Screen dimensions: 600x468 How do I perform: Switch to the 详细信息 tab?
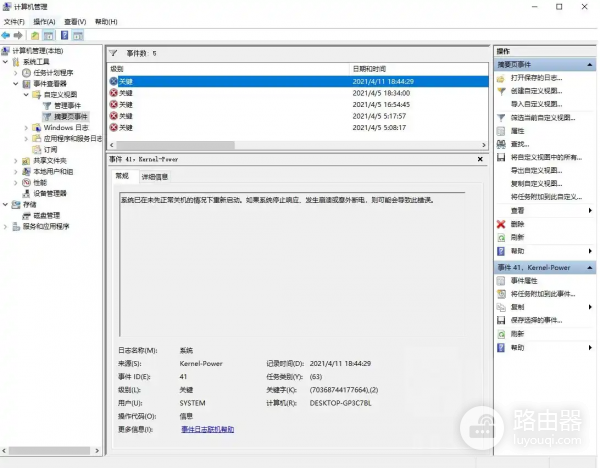pos(155,176)
